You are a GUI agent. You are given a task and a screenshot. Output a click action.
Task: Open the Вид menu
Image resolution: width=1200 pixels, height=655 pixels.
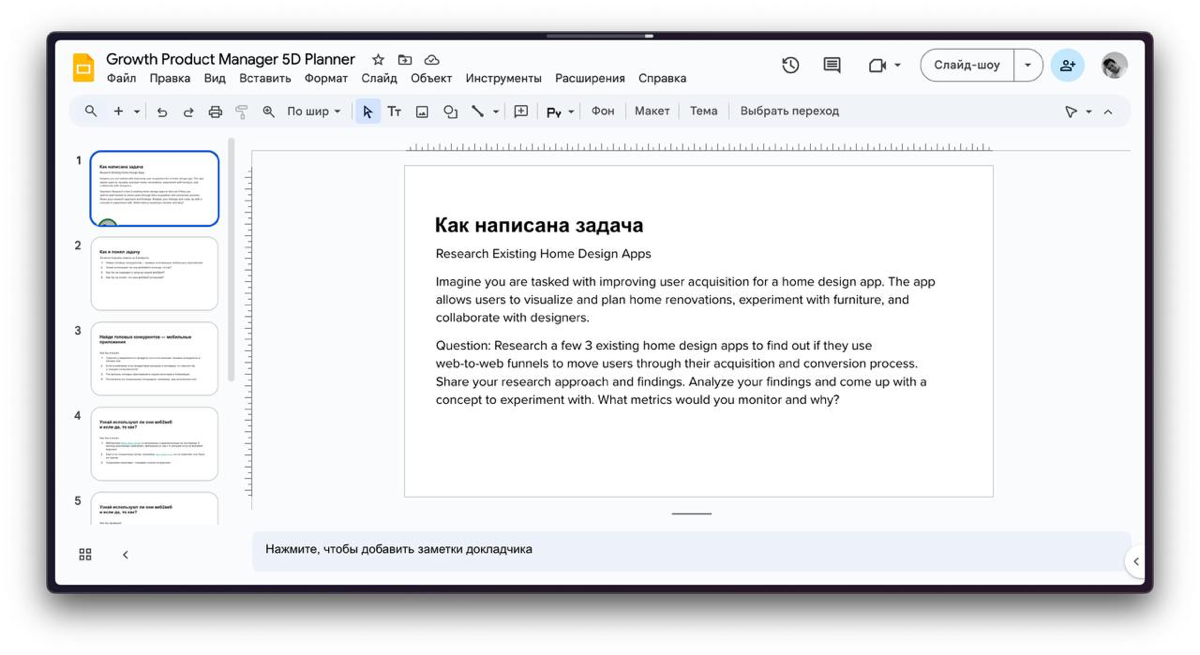(x=215, y=78)
